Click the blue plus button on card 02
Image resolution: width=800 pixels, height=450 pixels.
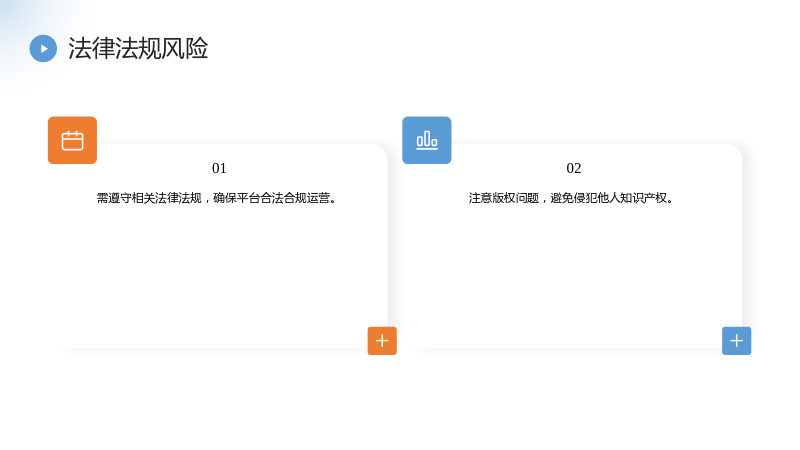click(736, 341)
